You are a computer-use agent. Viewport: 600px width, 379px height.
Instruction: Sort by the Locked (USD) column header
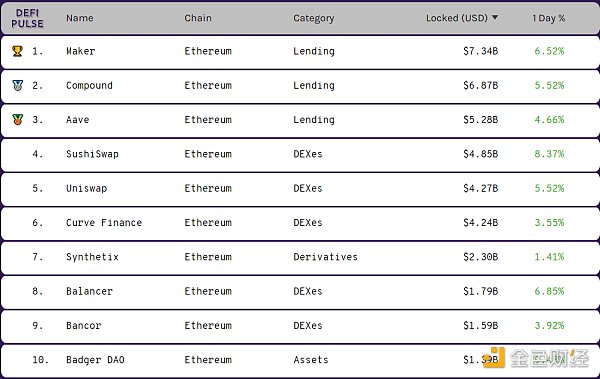tap(457, 18)
